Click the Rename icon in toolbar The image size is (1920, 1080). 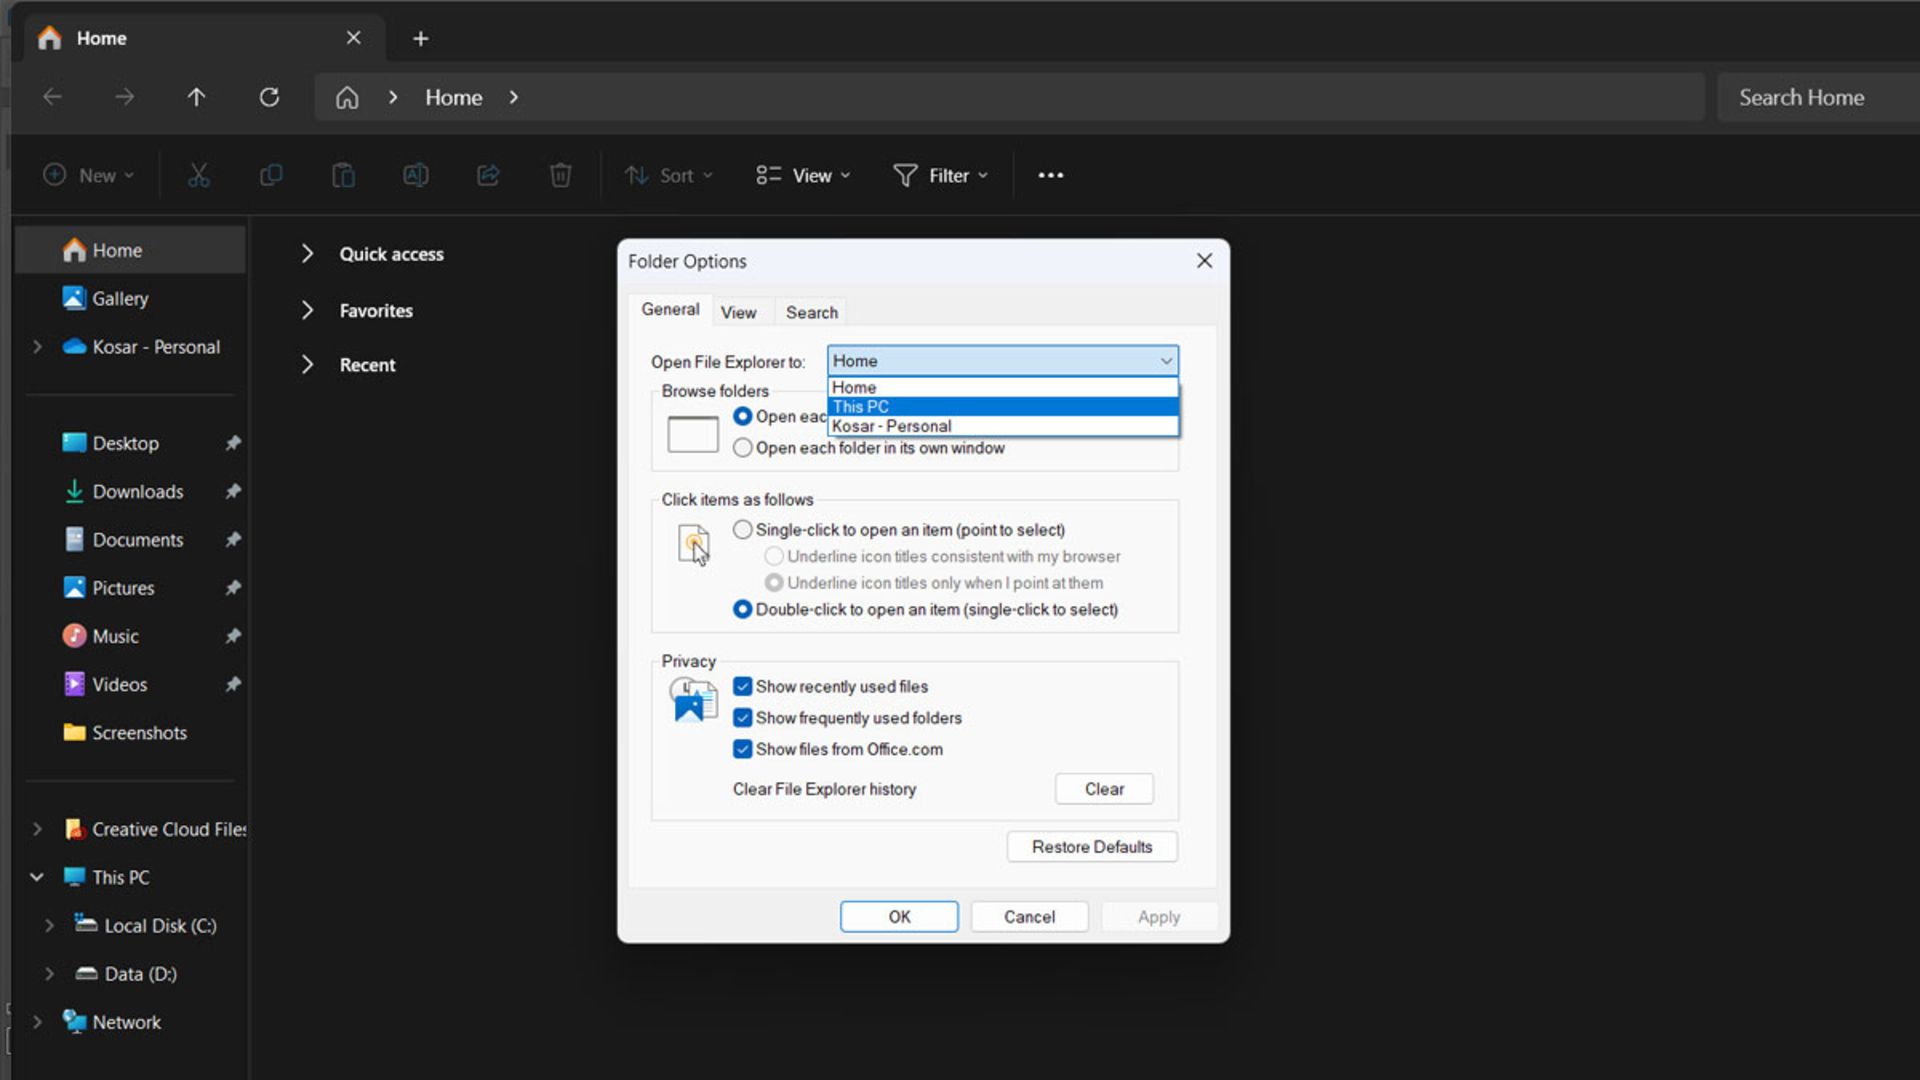415,175
